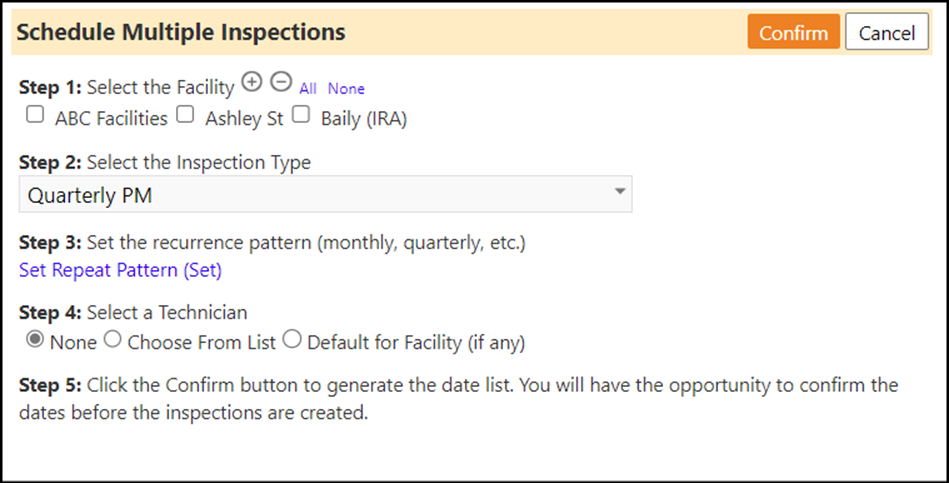Viewport: 949px width, 483px height.
Task: Enable the Baily (IRA) checkbox
Action: (x=301, y=114)
